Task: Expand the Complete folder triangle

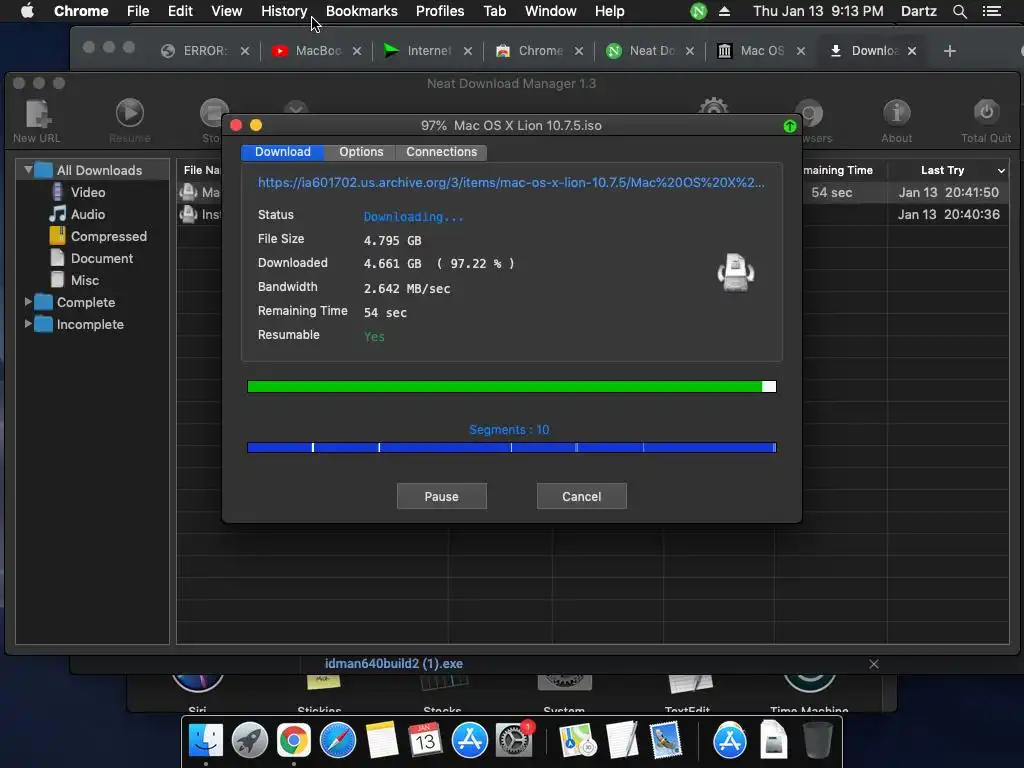Action: pyautogui.click(x=28, y=302)
